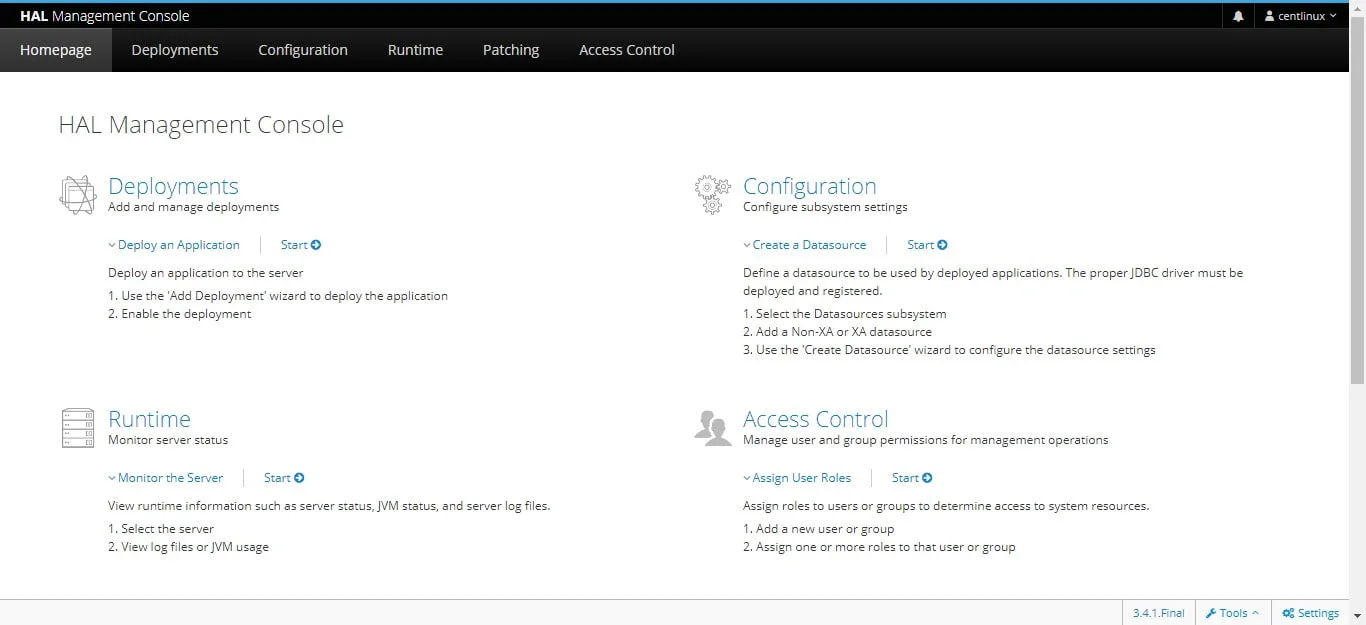Switch to the Homepage tab
Screen dimensions: 1366x625
[56, 50]
